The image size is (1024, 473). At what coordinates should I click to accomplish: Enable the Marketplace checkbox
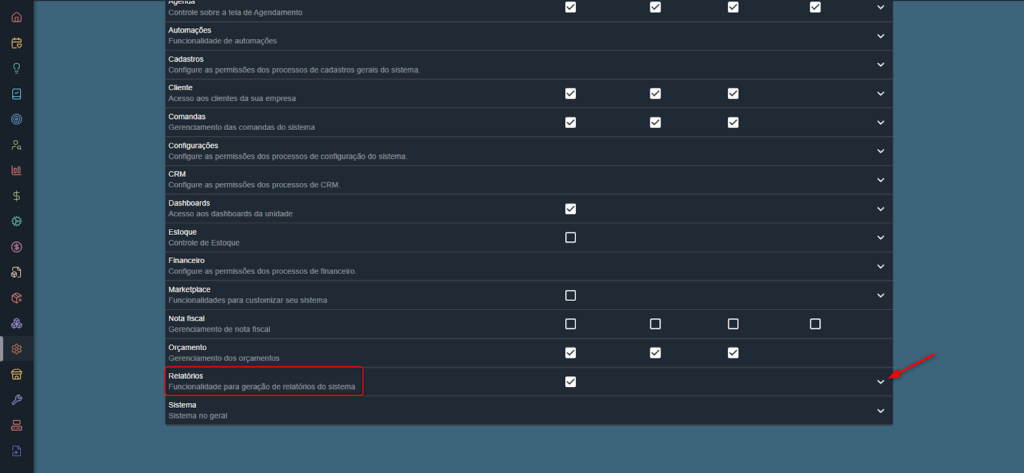pos(570,295)
